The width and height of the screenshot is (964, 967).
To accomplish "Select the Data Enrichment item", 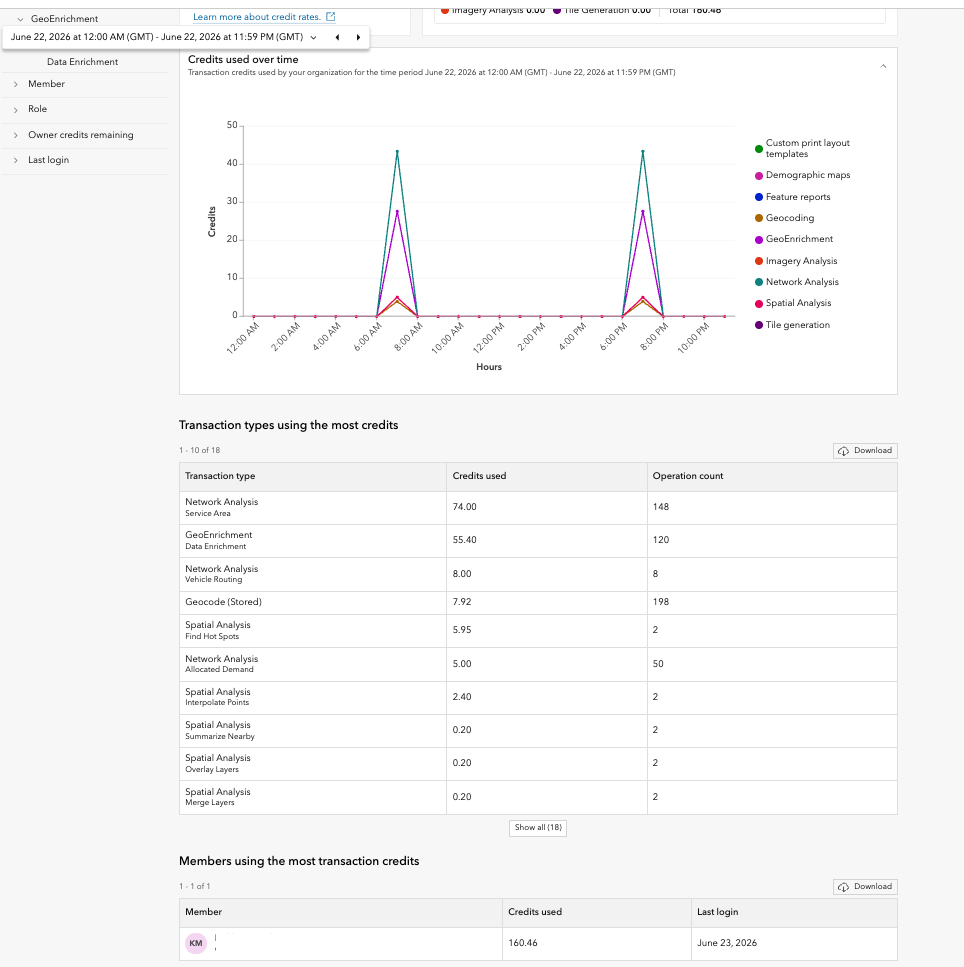I will coord(83,62).
